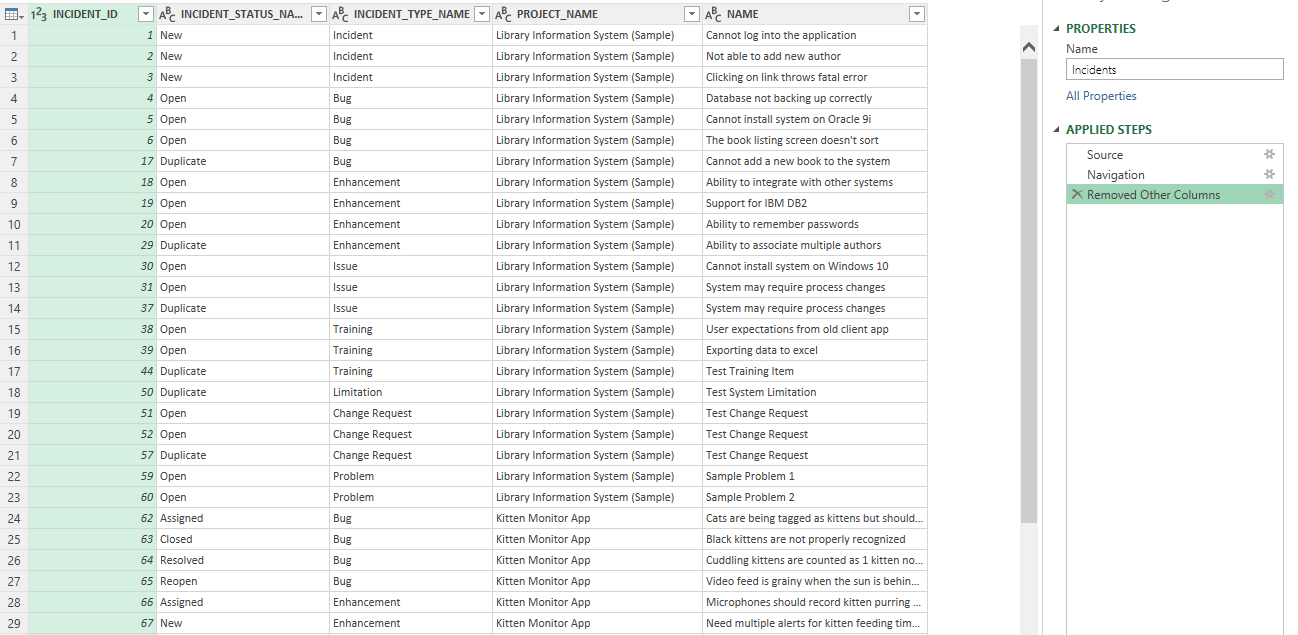Click the NAME column text data type icon

coord(713,14)
